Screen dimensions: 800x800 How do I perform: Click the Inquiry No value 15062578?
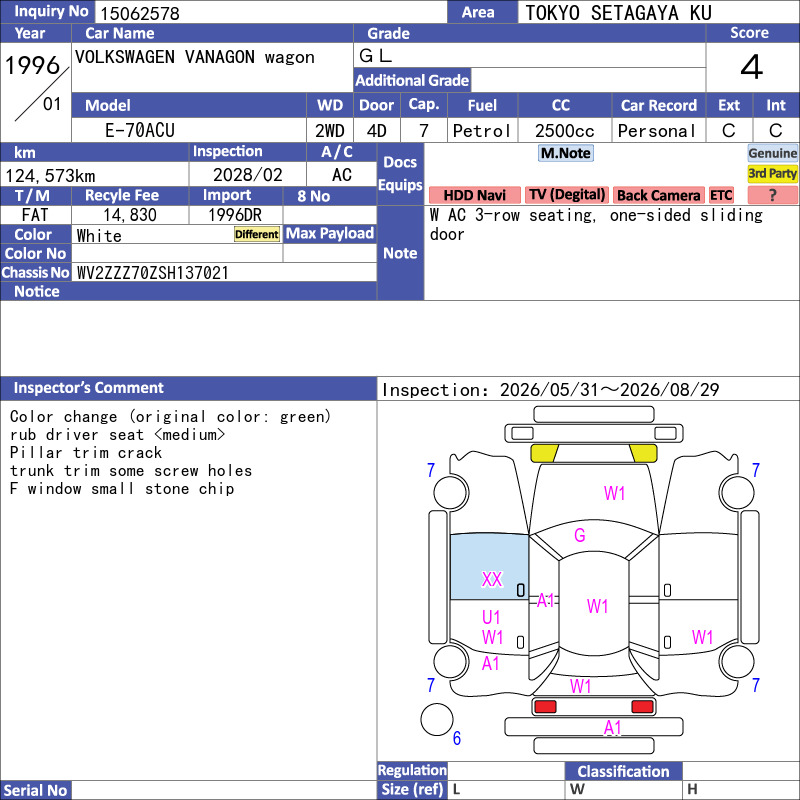coord(140,14)
